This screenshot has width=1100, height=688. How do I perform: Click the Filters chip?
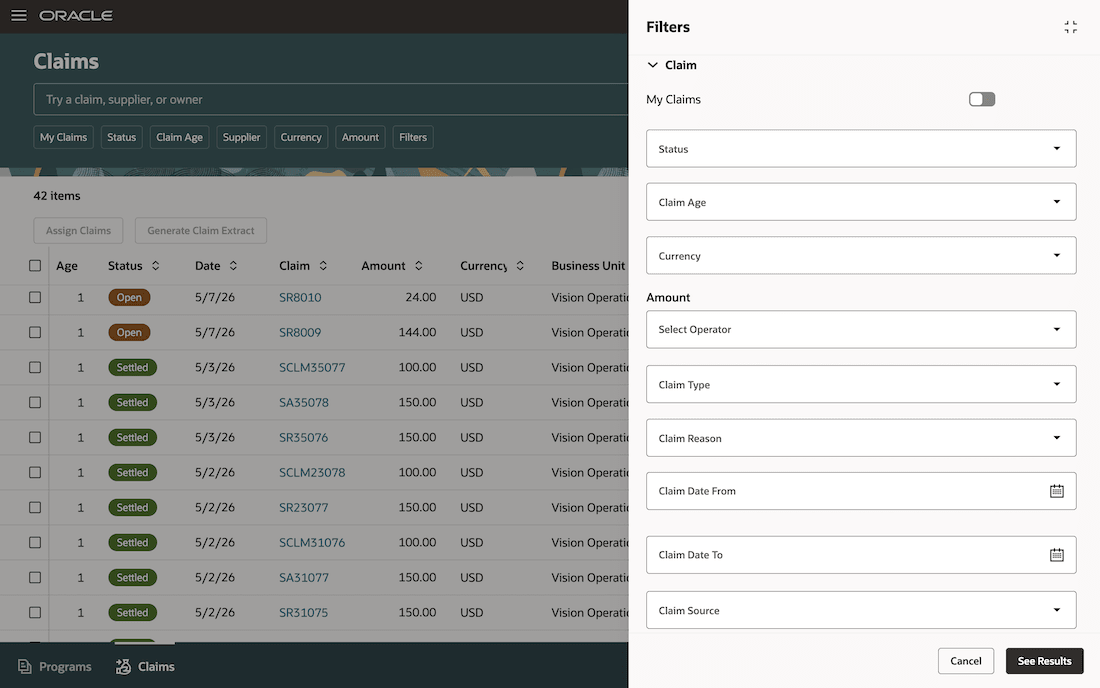pos(413,137)
